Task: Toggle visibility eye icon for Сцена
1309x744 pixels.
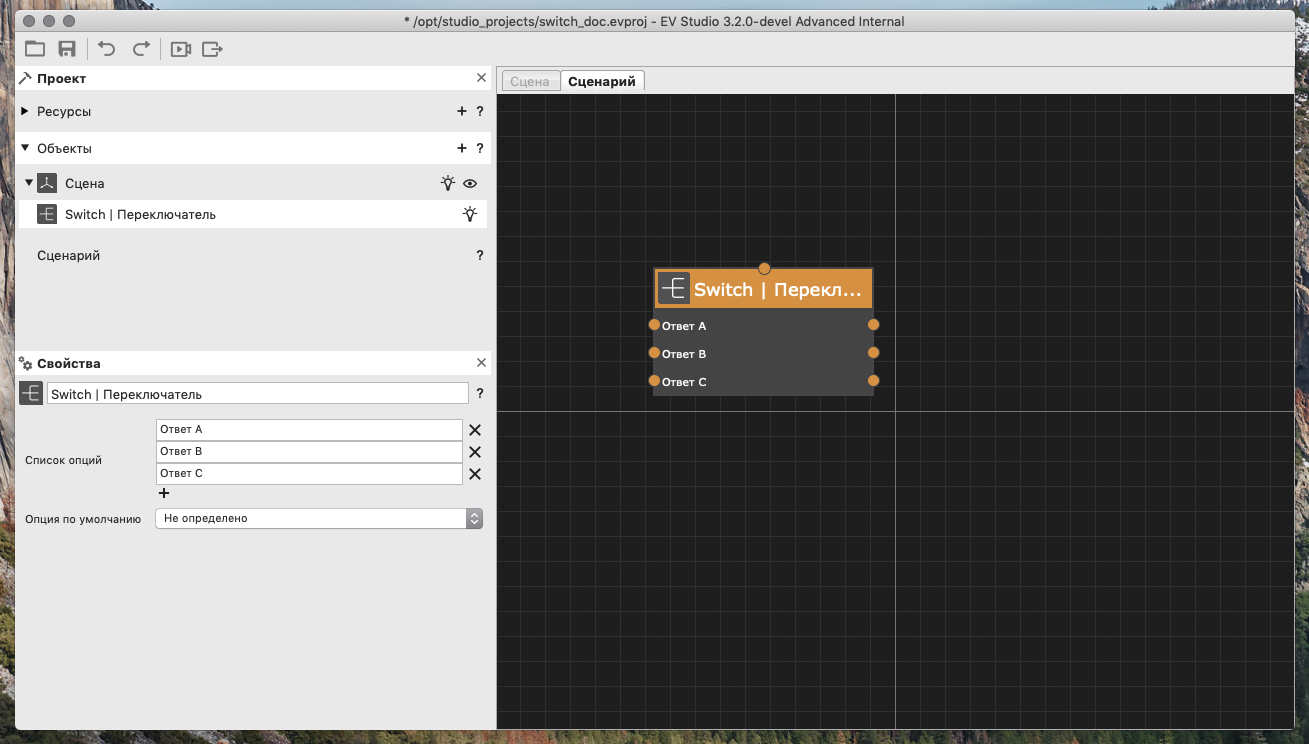Action: 470,184
